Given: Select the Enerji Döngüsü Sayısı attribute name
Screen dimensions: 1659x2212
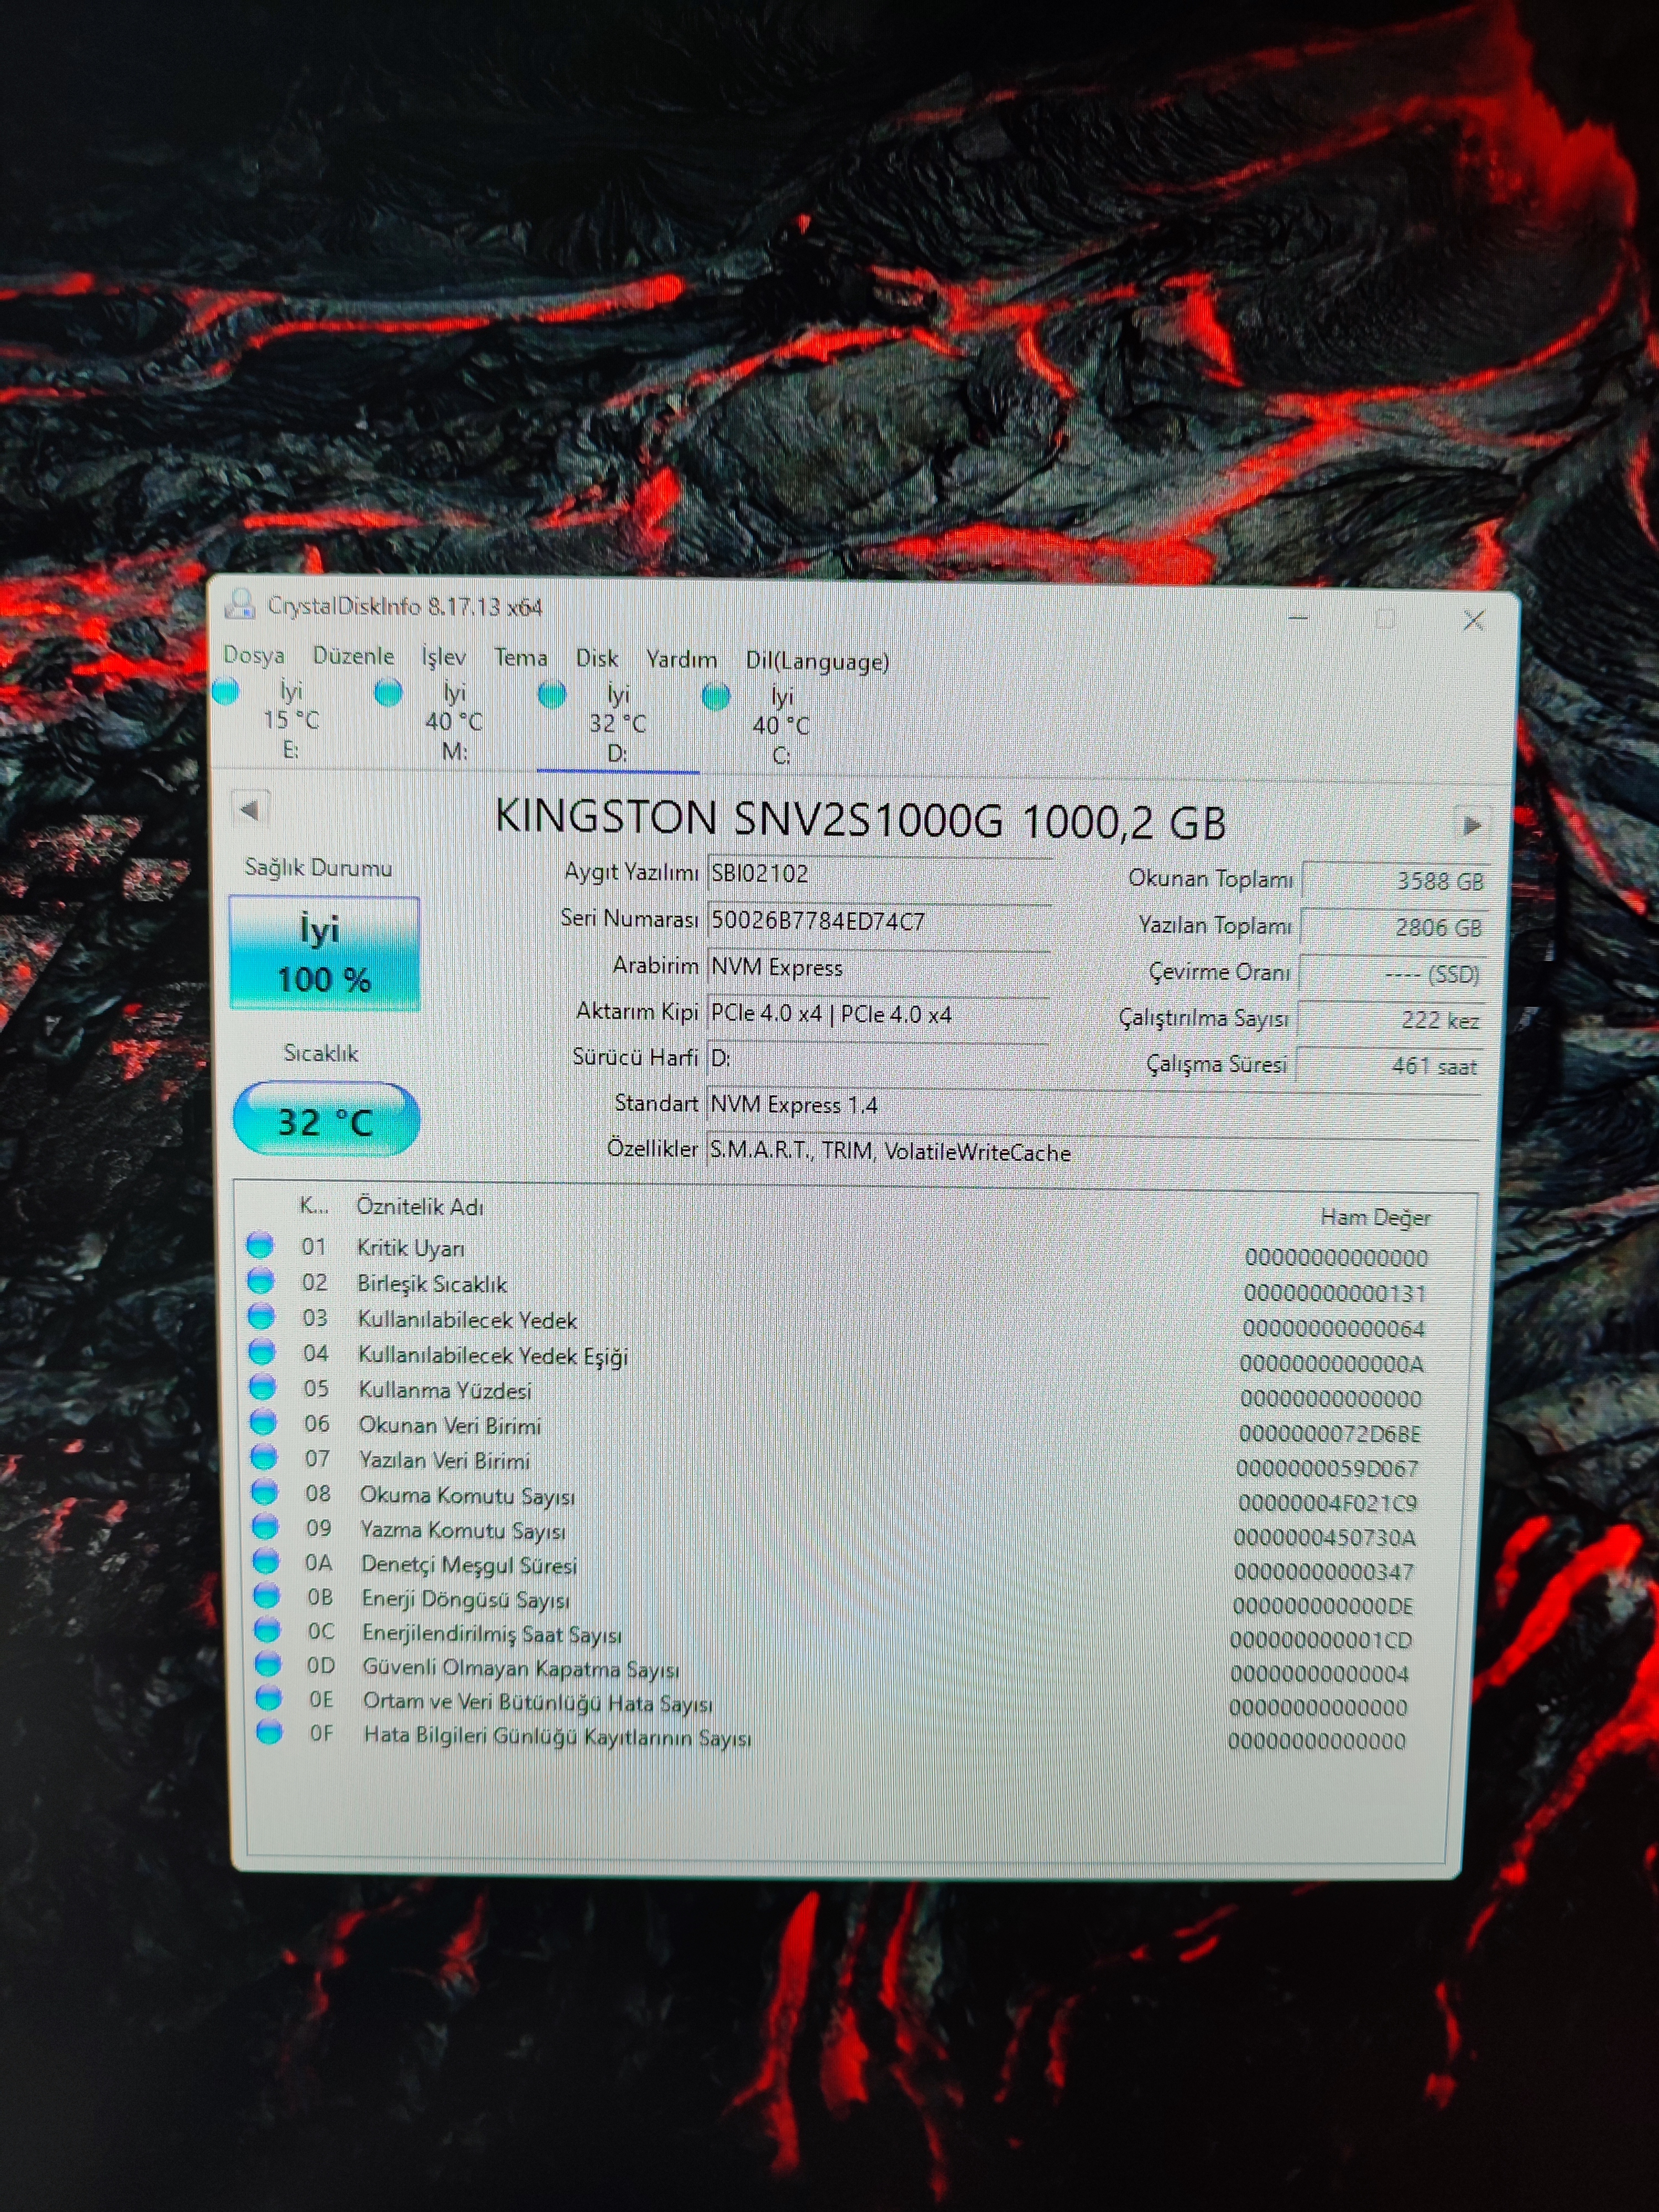Looking at the screenshot, I should 465,1600.
